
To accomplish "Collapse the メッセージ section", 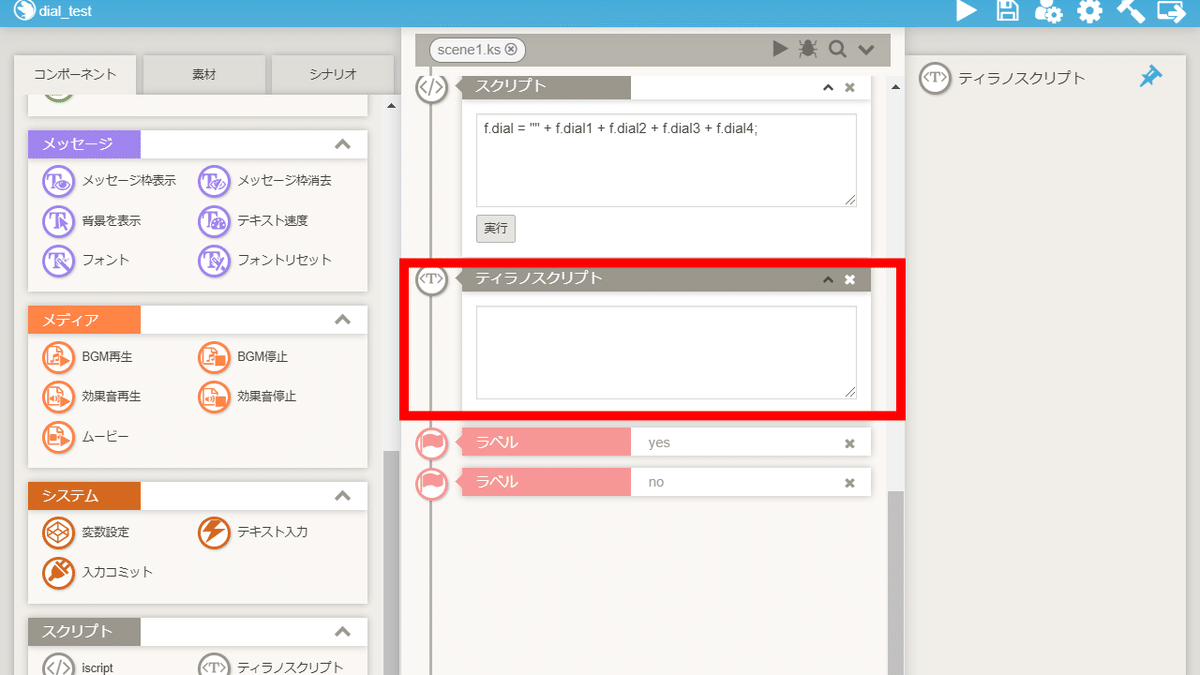I will coord(343,145).
